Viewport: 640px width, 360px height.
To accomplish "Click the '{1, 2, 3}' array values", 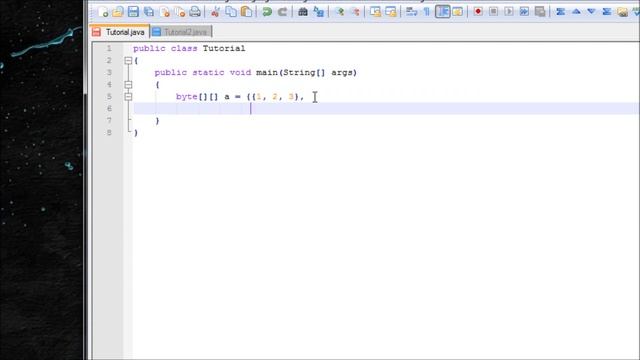I will (276, 97).
